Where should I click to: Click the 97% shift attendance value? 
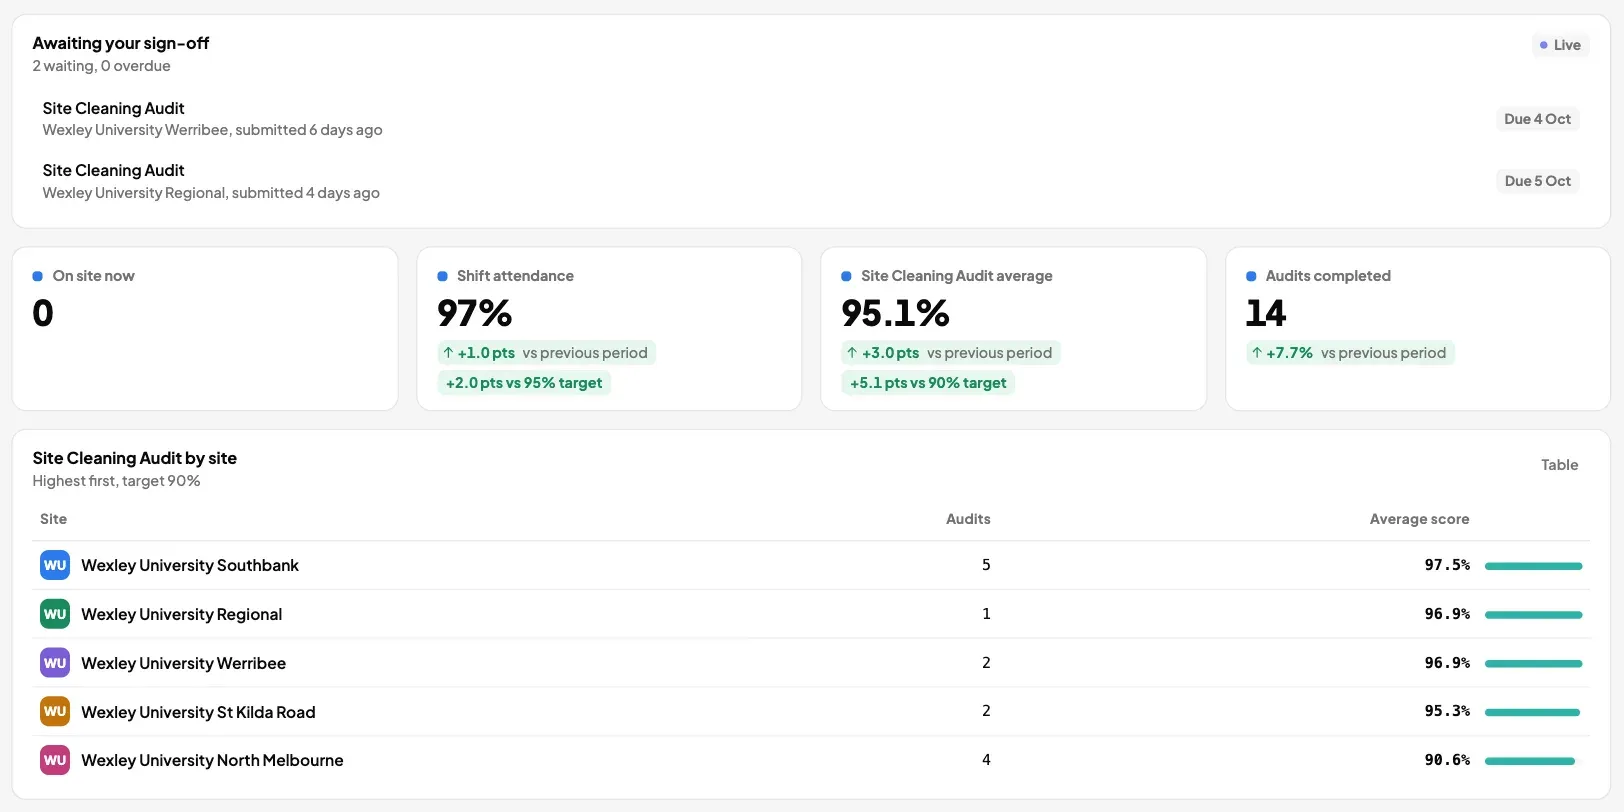click(x=475, y=313)
